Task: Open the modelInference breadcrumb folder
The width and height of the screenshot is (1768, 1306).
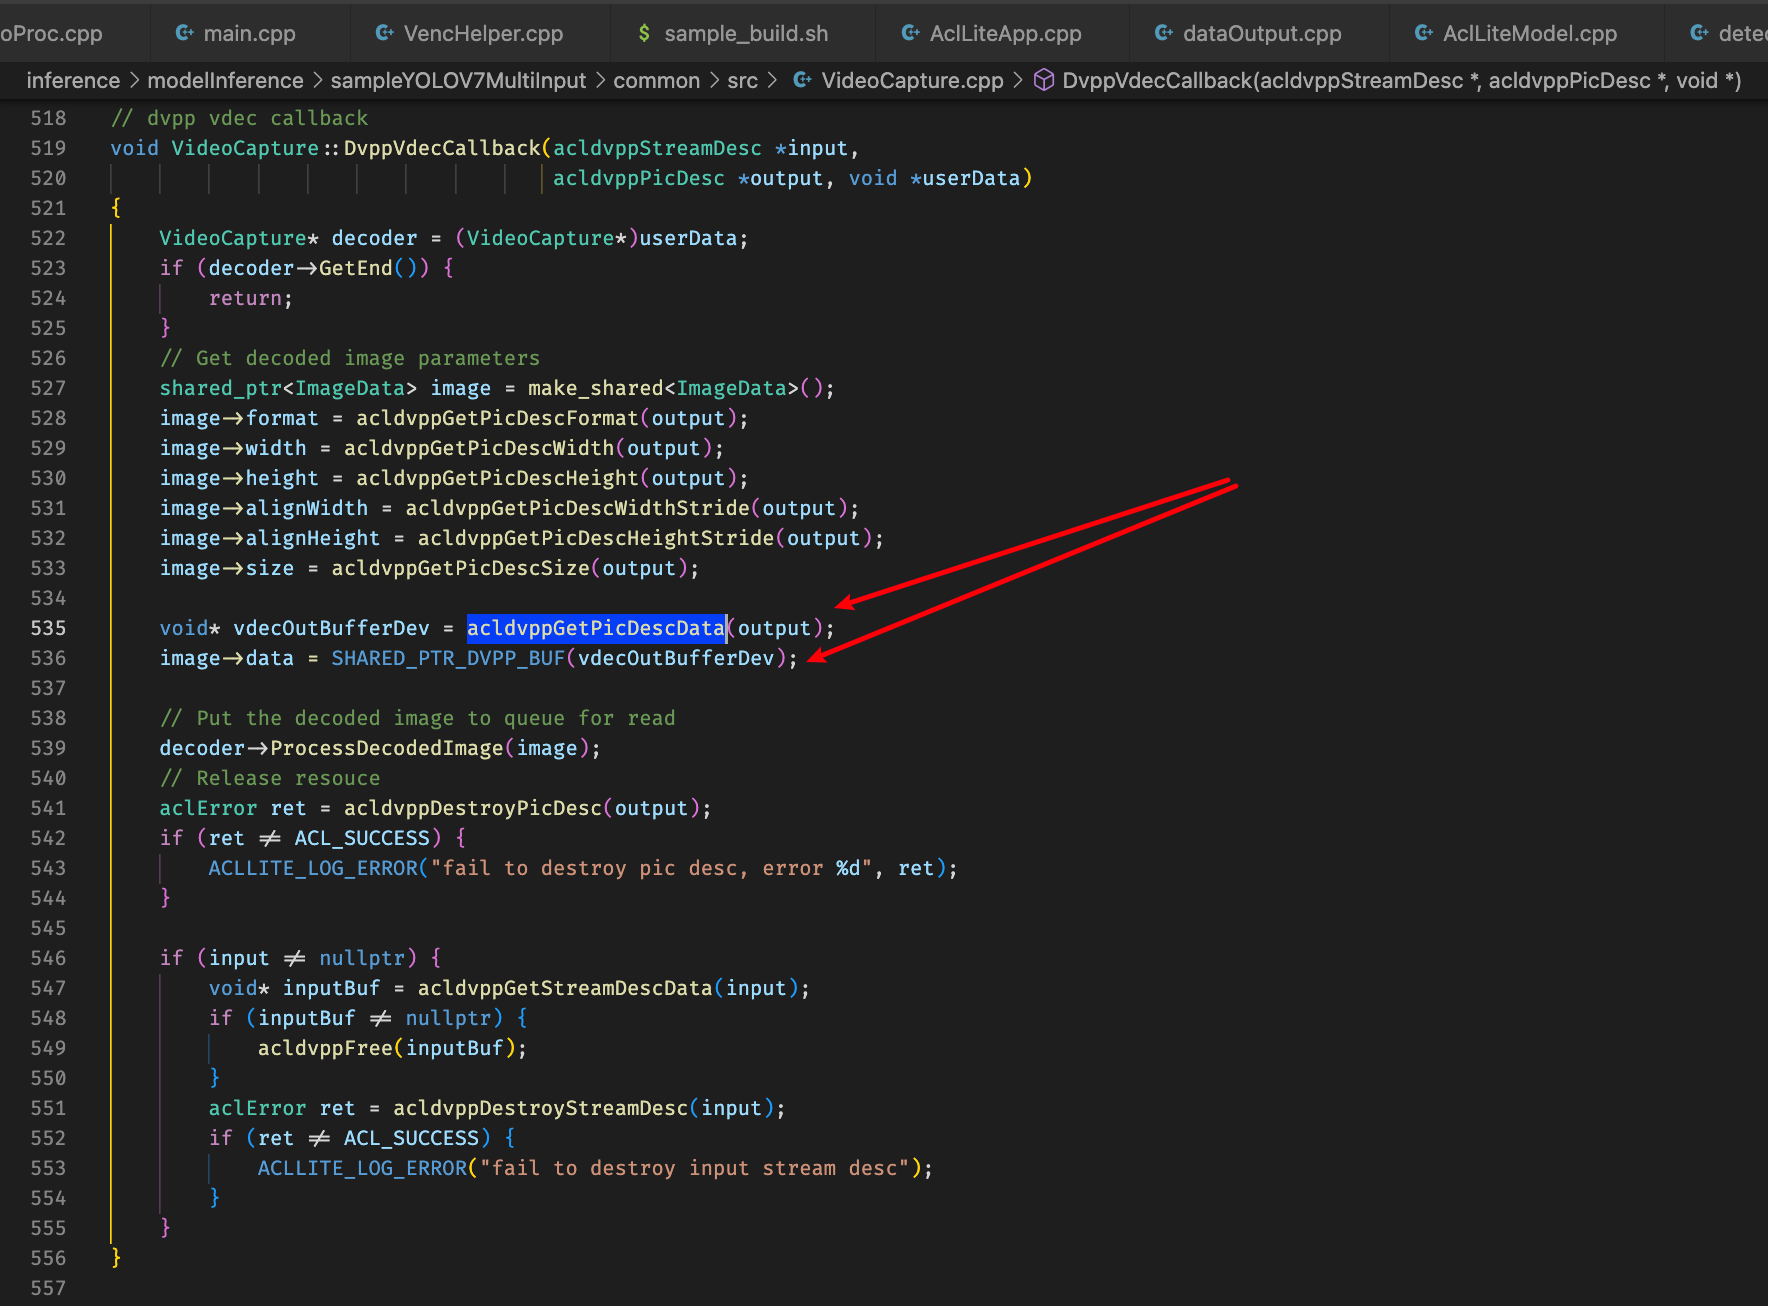Action: (x=225, y=81)
